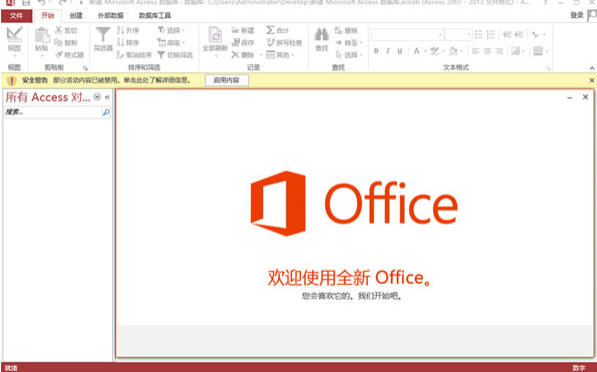Switch to the 外部数据 tab
This screenshot has width=597, height=372.
(110, 16)
